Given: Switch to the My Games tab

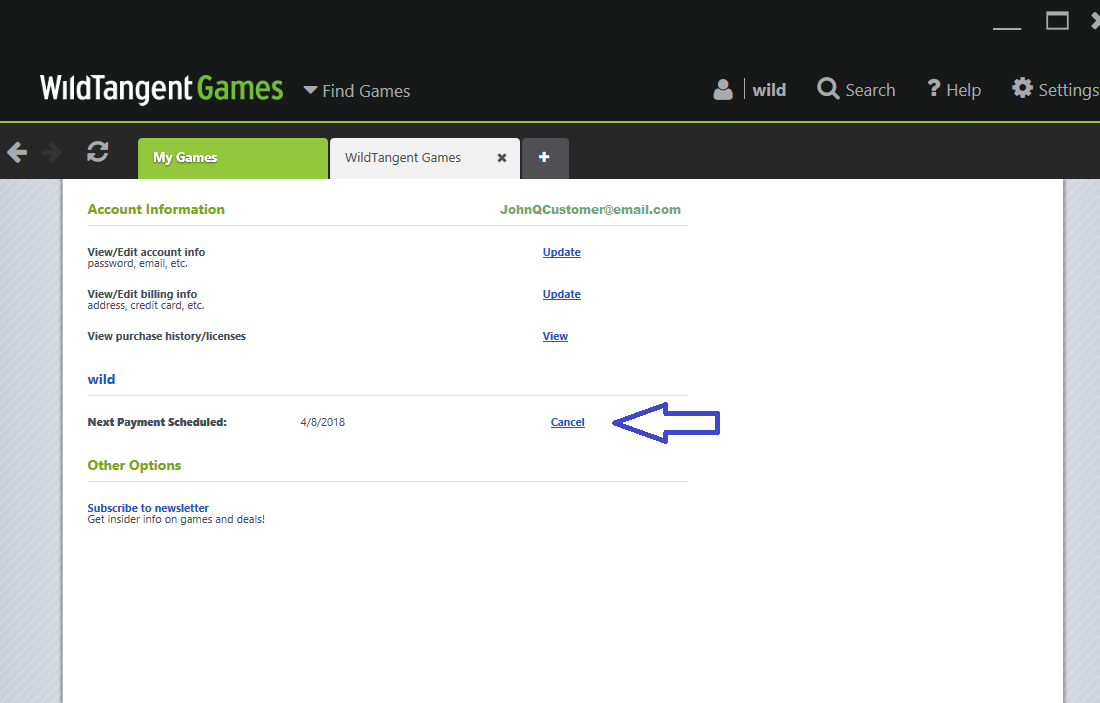Looking at the screenshot, I should 232,158.
